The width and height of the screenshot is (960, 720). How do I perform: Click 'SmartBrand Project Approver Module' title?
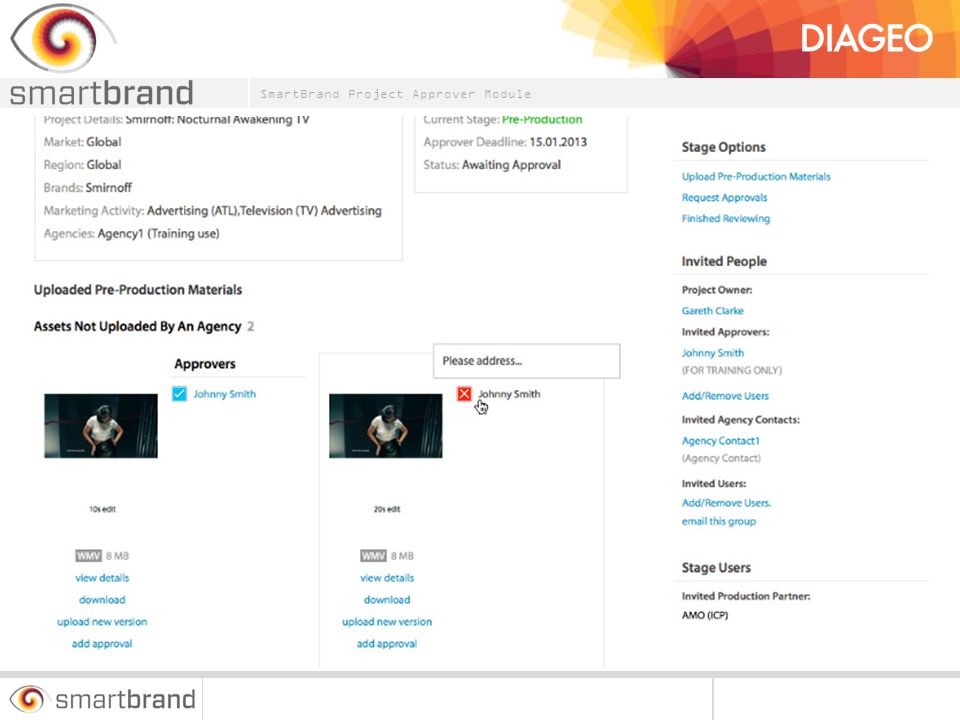[396, 94]
